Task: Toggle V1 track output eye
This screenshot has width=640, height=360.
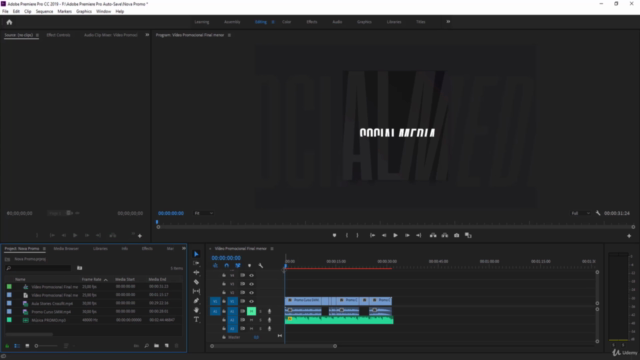Action: click(251, 301)
